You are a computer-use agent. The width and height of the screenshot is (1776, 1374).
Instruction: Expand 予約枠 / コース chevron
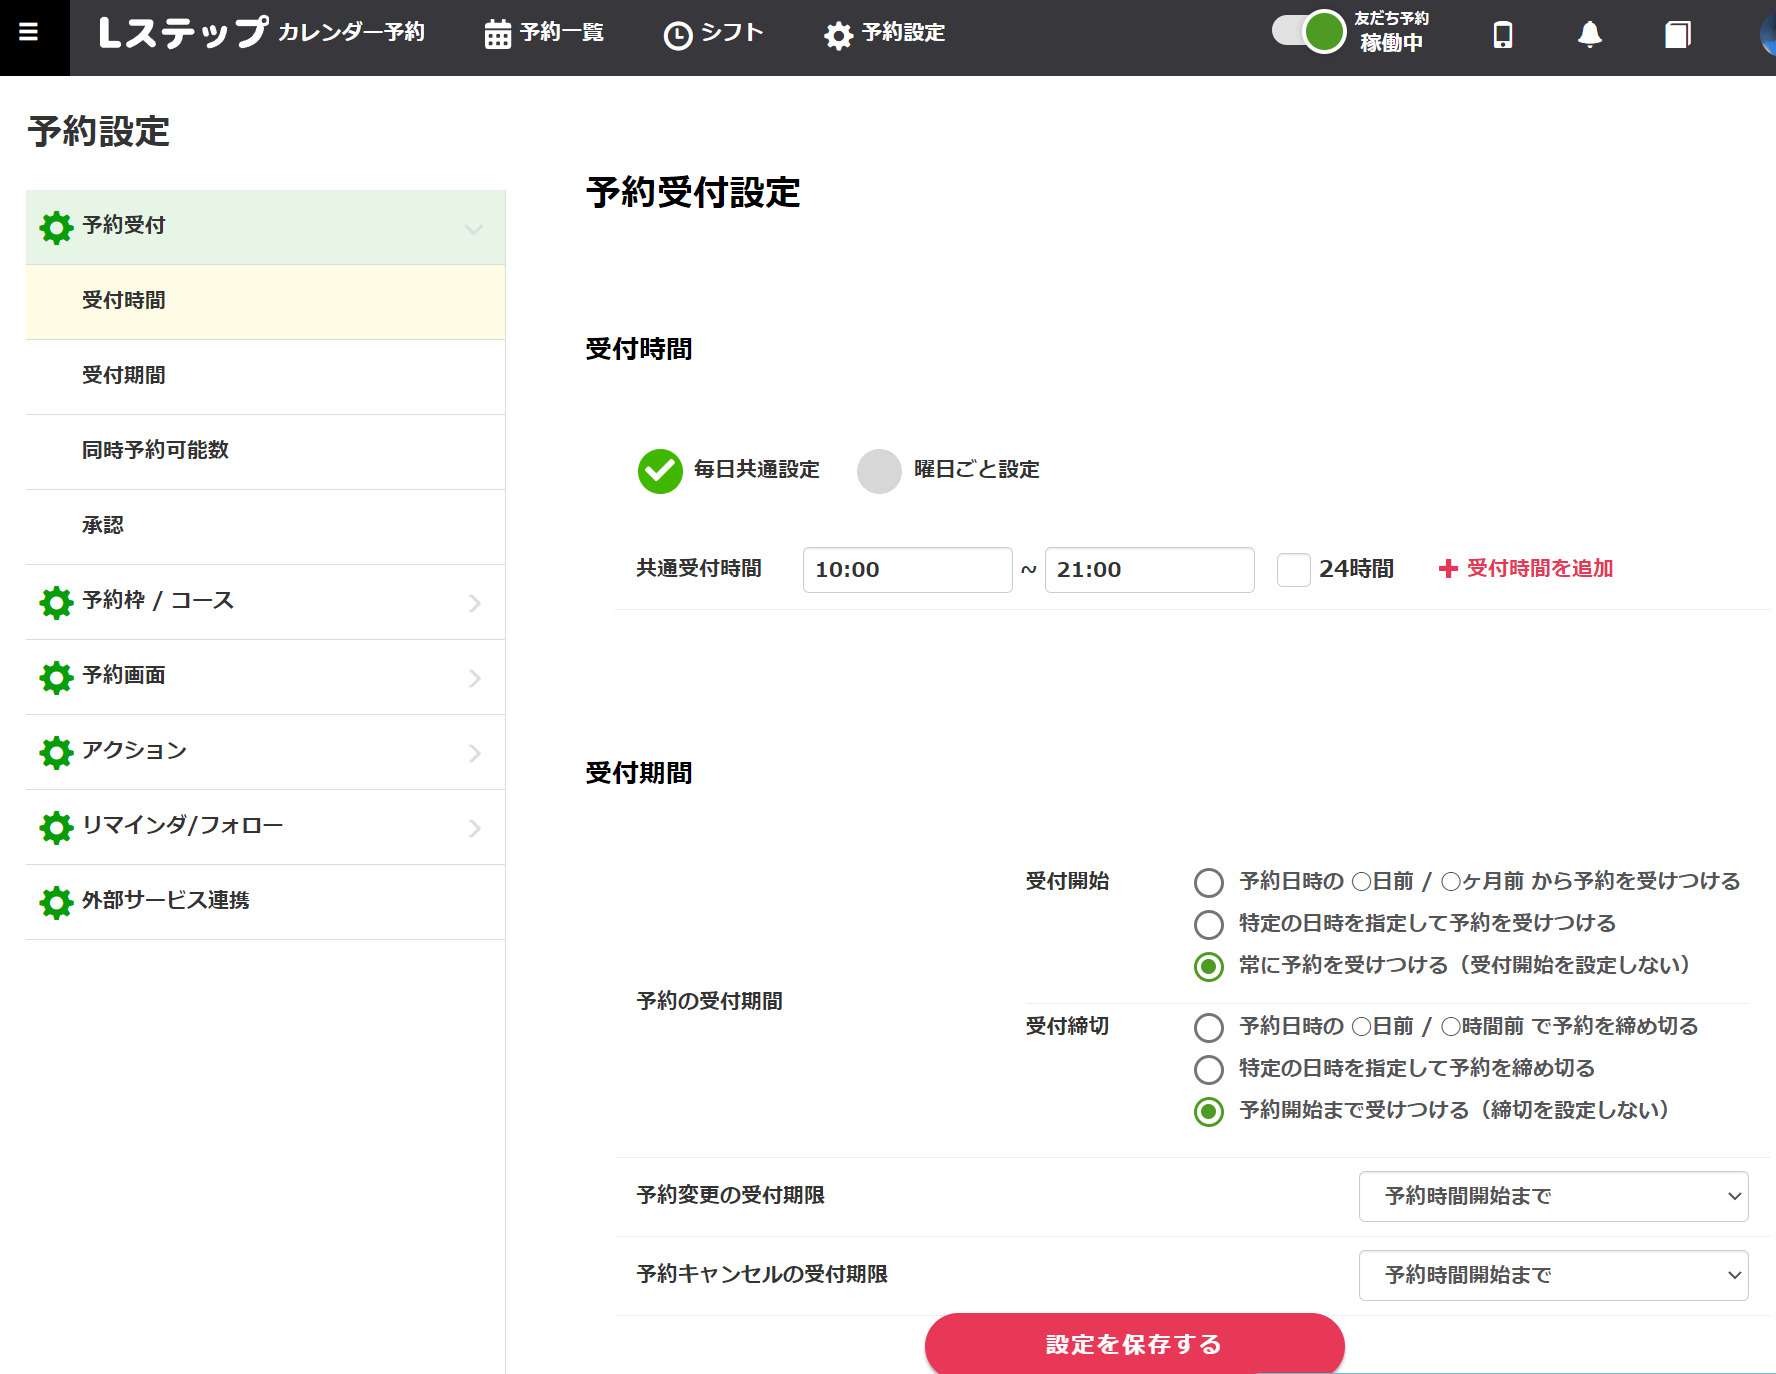tap(475, 603)
